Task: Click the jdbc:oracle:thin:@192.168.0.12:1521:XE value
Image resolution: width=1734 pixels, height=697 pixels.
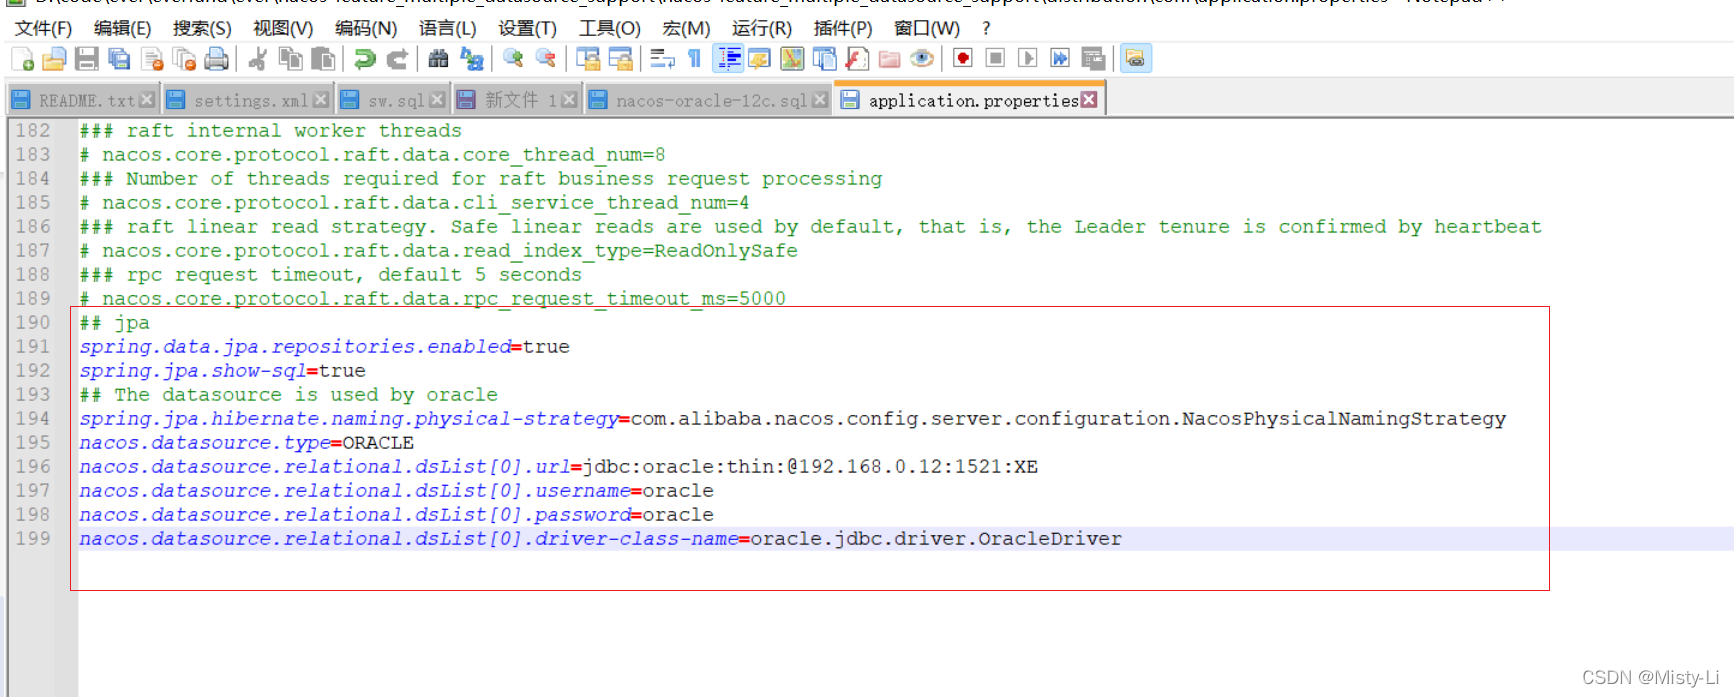Action: (x=811, y=467)
